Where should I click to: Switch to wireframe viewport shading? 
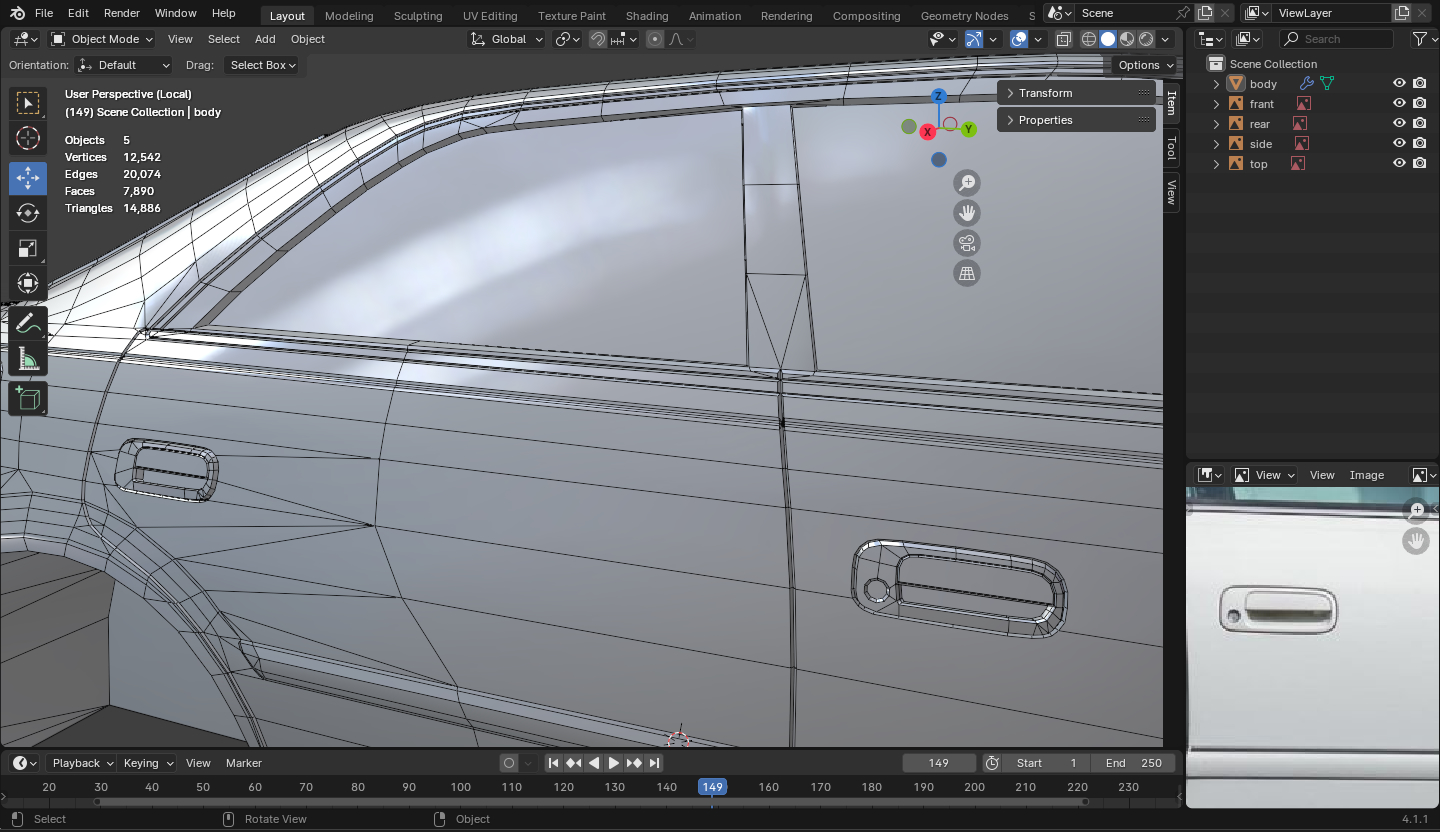1089,39
